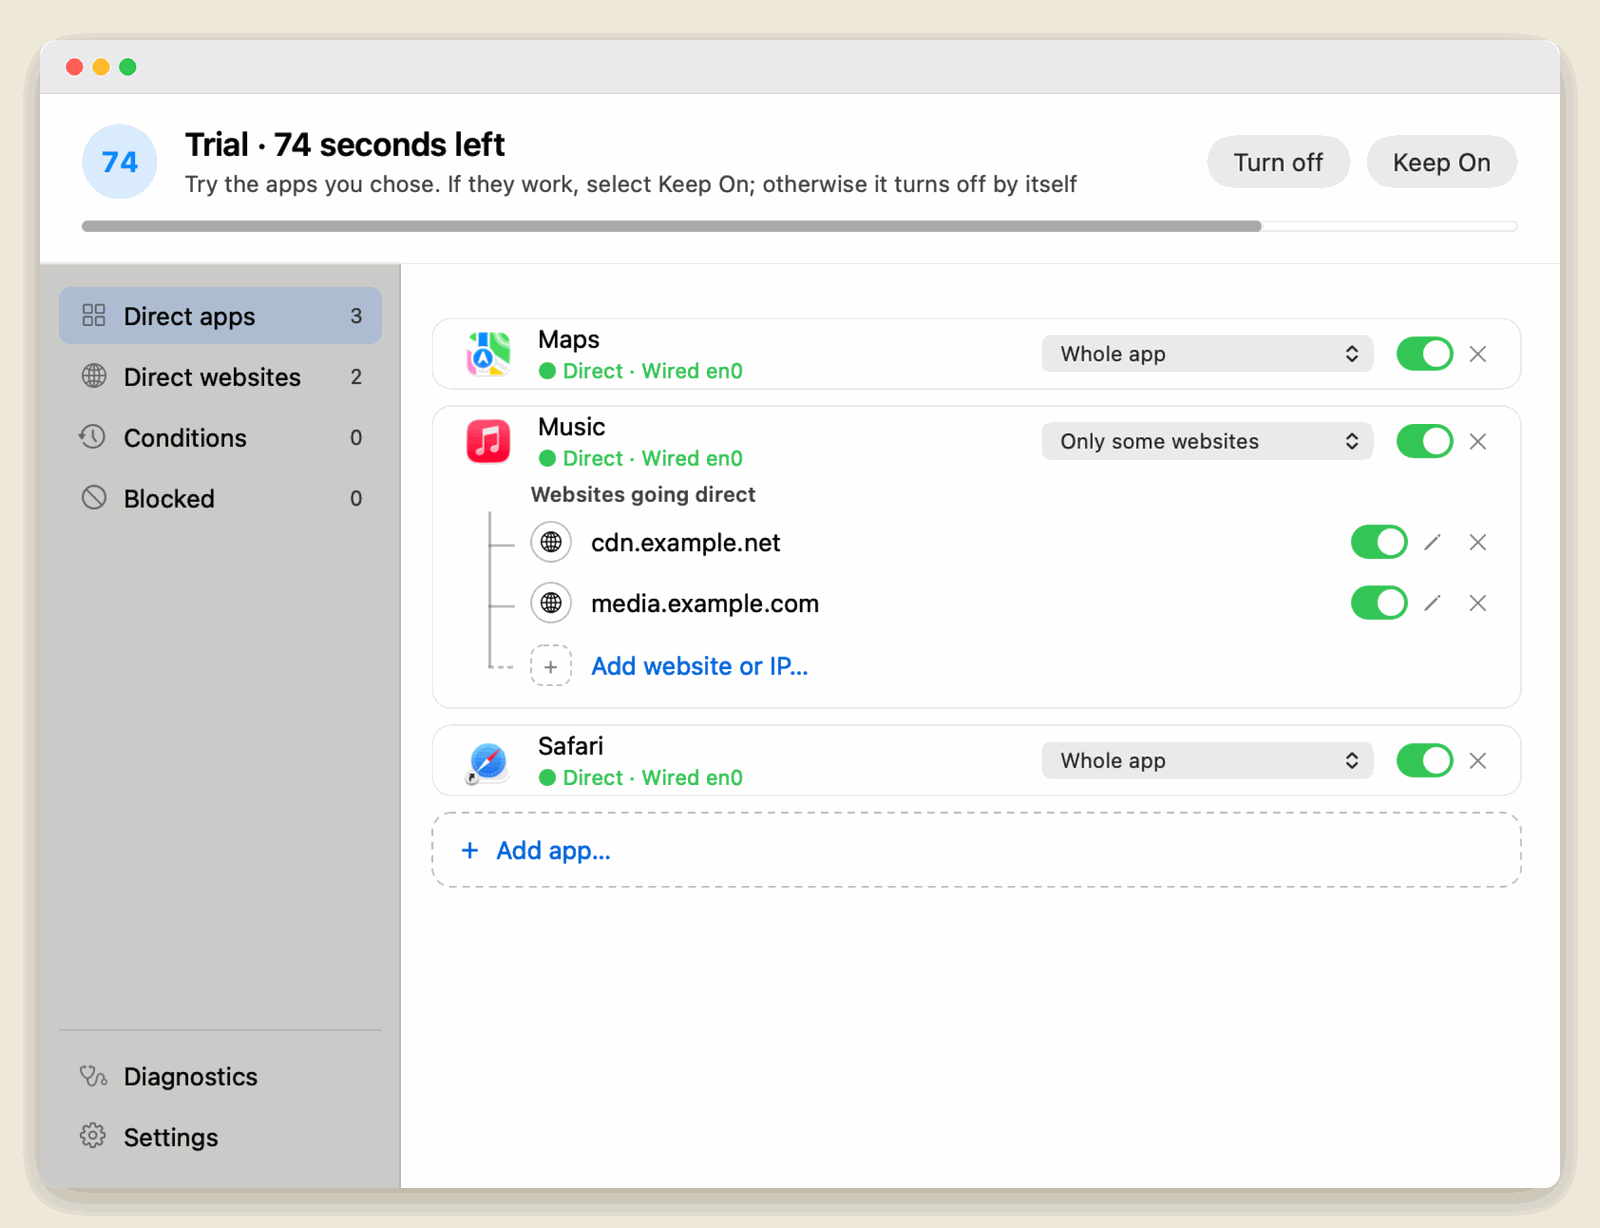Click the plus icon next to Add app
Image resolution: width=1600 pixels, height=1228 pixels.
470,850
